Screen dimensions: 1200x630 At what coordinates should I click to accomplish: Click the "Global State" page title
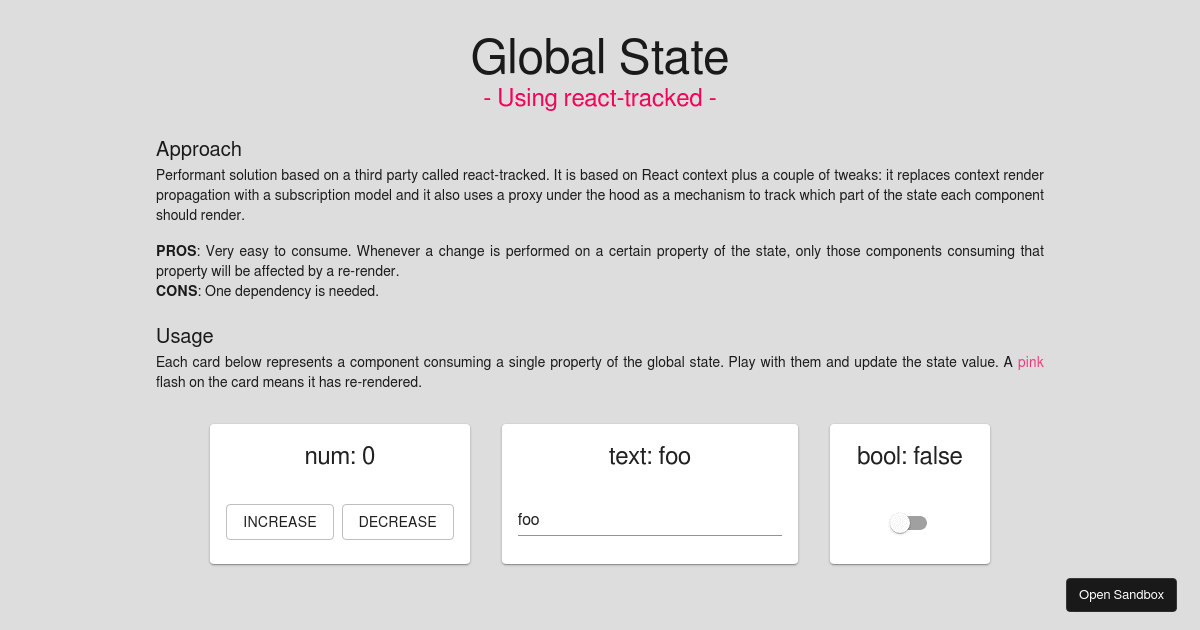600,57
